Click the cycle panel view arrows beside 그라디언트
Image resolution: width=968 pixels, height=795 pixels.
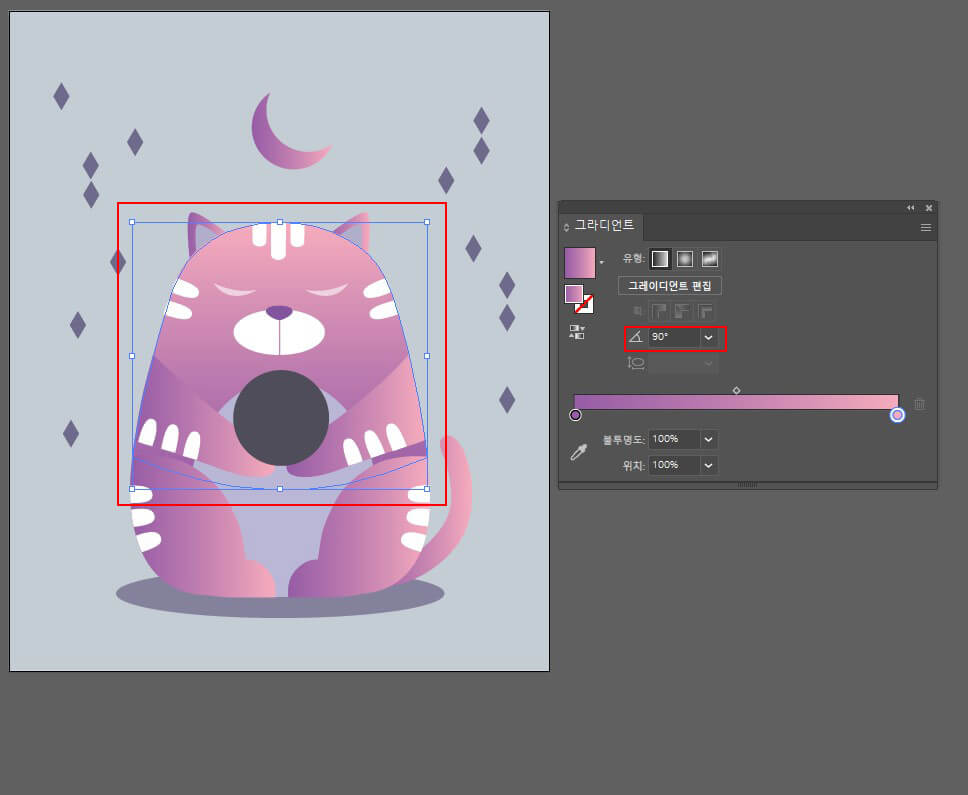(x=566, y=228)
